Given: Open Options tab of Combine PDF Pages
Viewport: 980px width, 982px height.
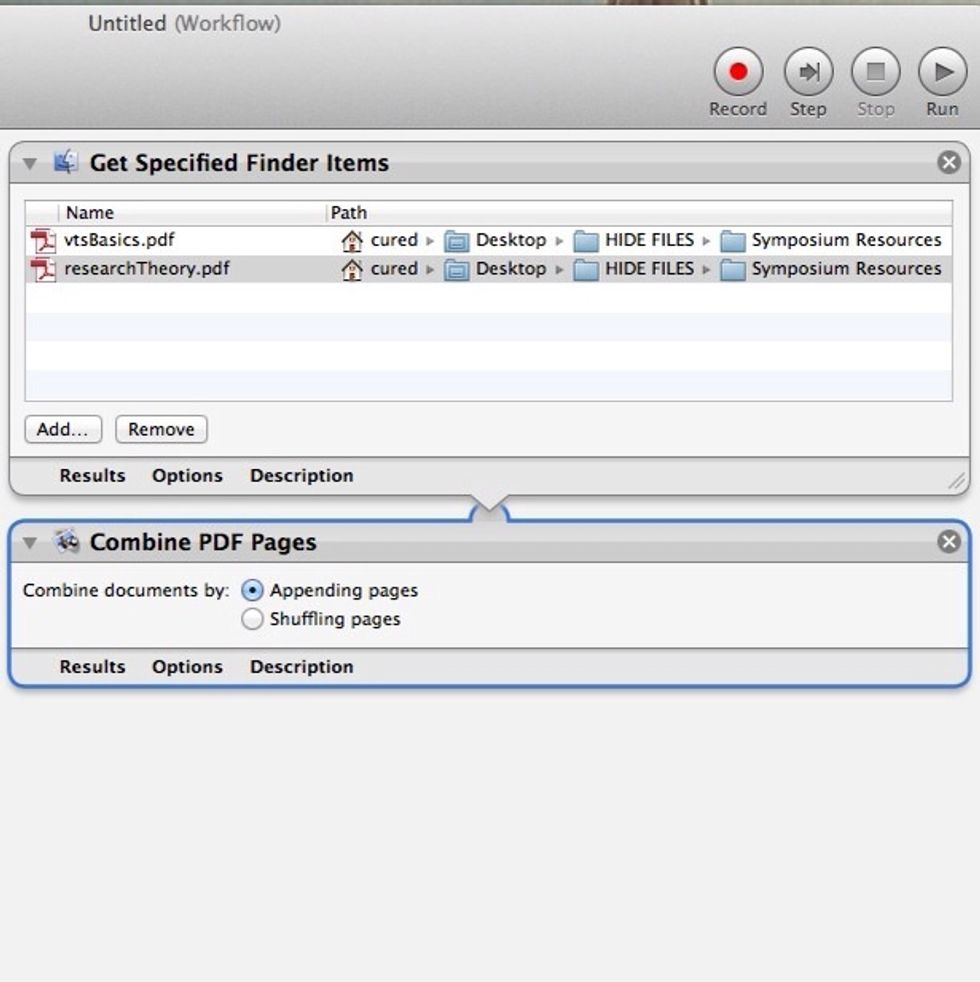Looking at the screenshot, I should pos(187,666).
